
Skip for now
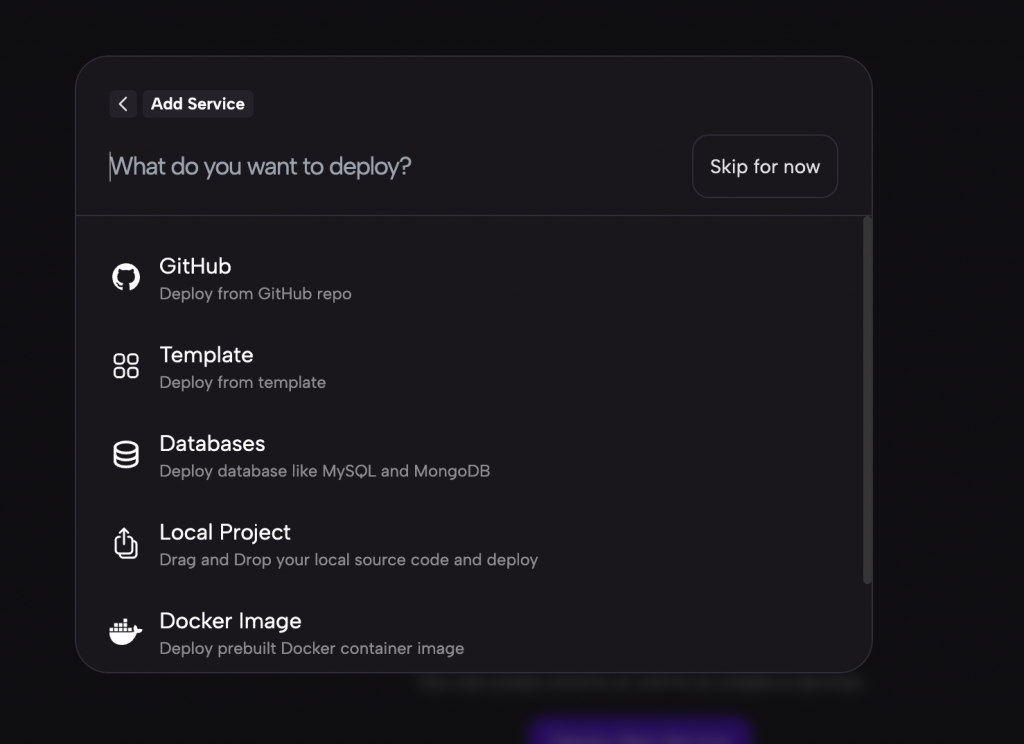(765, 167)
